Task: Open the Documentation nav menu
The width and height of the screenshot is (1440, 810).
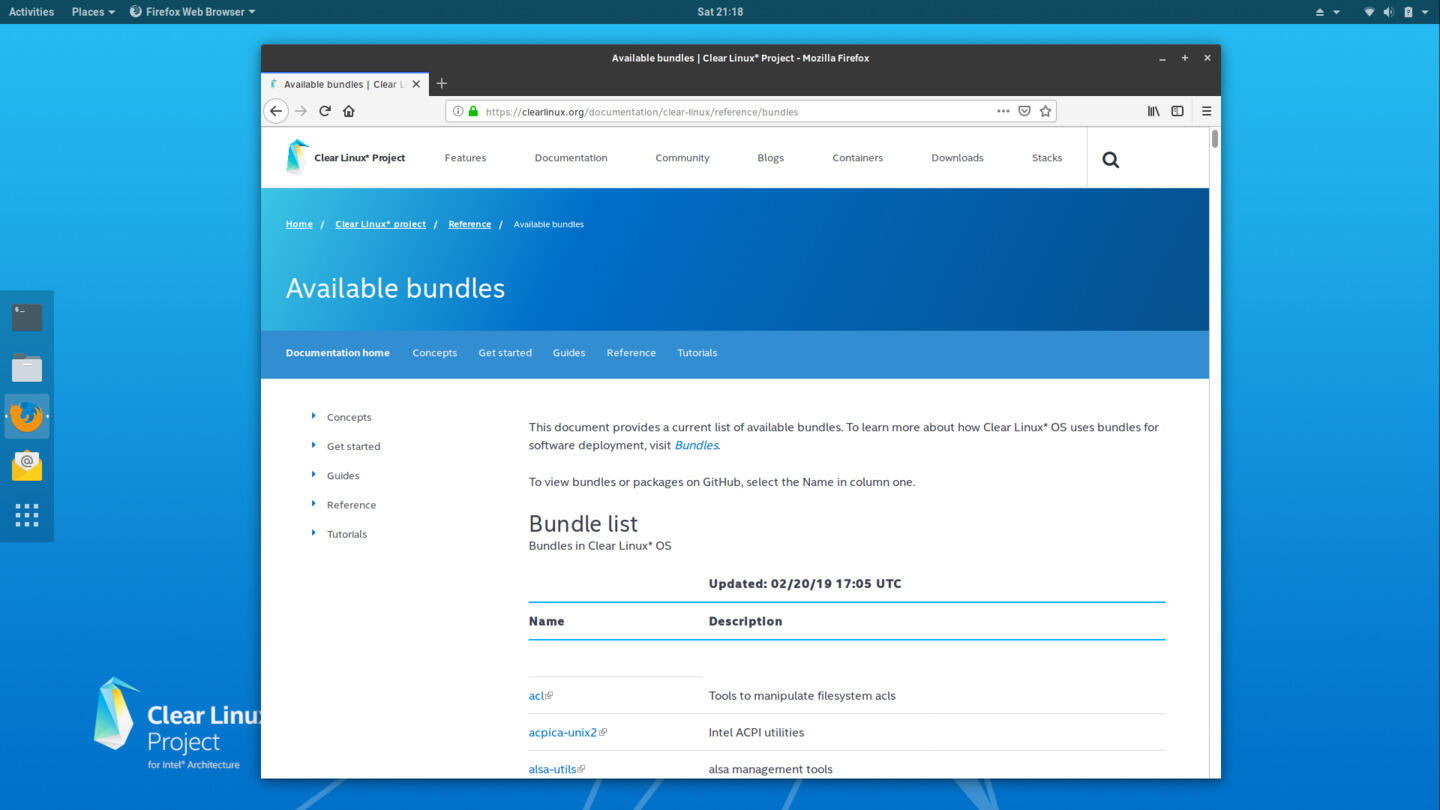Action: click(571, 158)
